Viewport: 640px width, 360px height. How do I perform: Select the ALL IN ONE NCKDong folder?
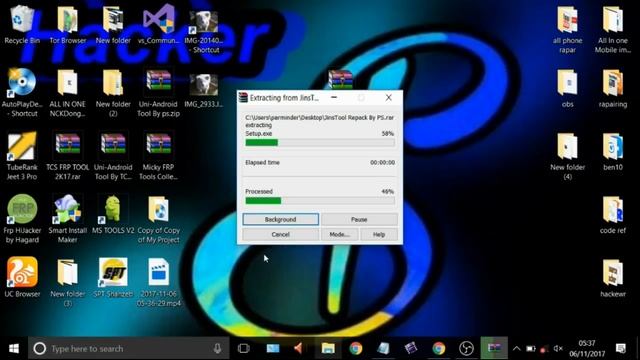[x=68, y=92]
